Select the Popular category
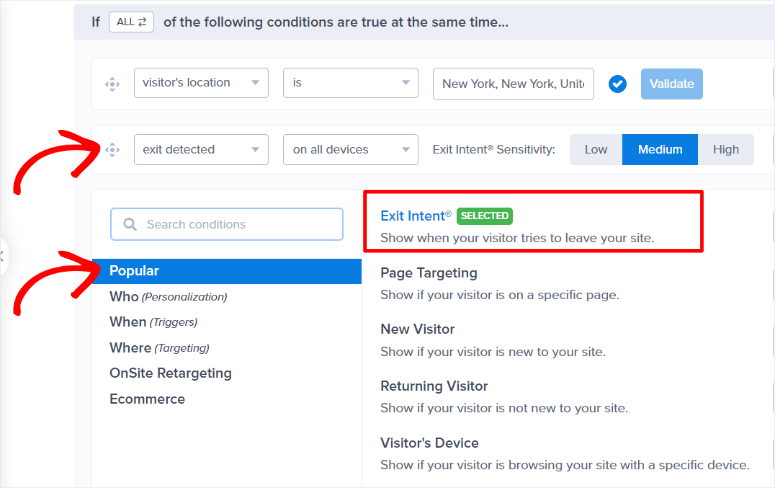This screenshot has width=775, height=488. pos(134,271)
